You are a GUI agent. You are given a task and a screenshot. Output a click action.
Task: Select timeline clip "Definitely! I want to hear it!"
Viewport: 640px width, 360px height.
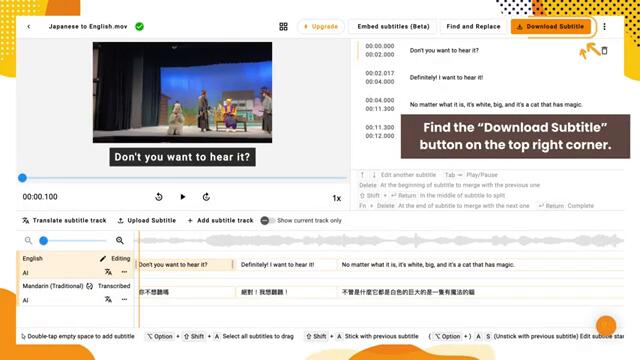[x=286, y=264]
